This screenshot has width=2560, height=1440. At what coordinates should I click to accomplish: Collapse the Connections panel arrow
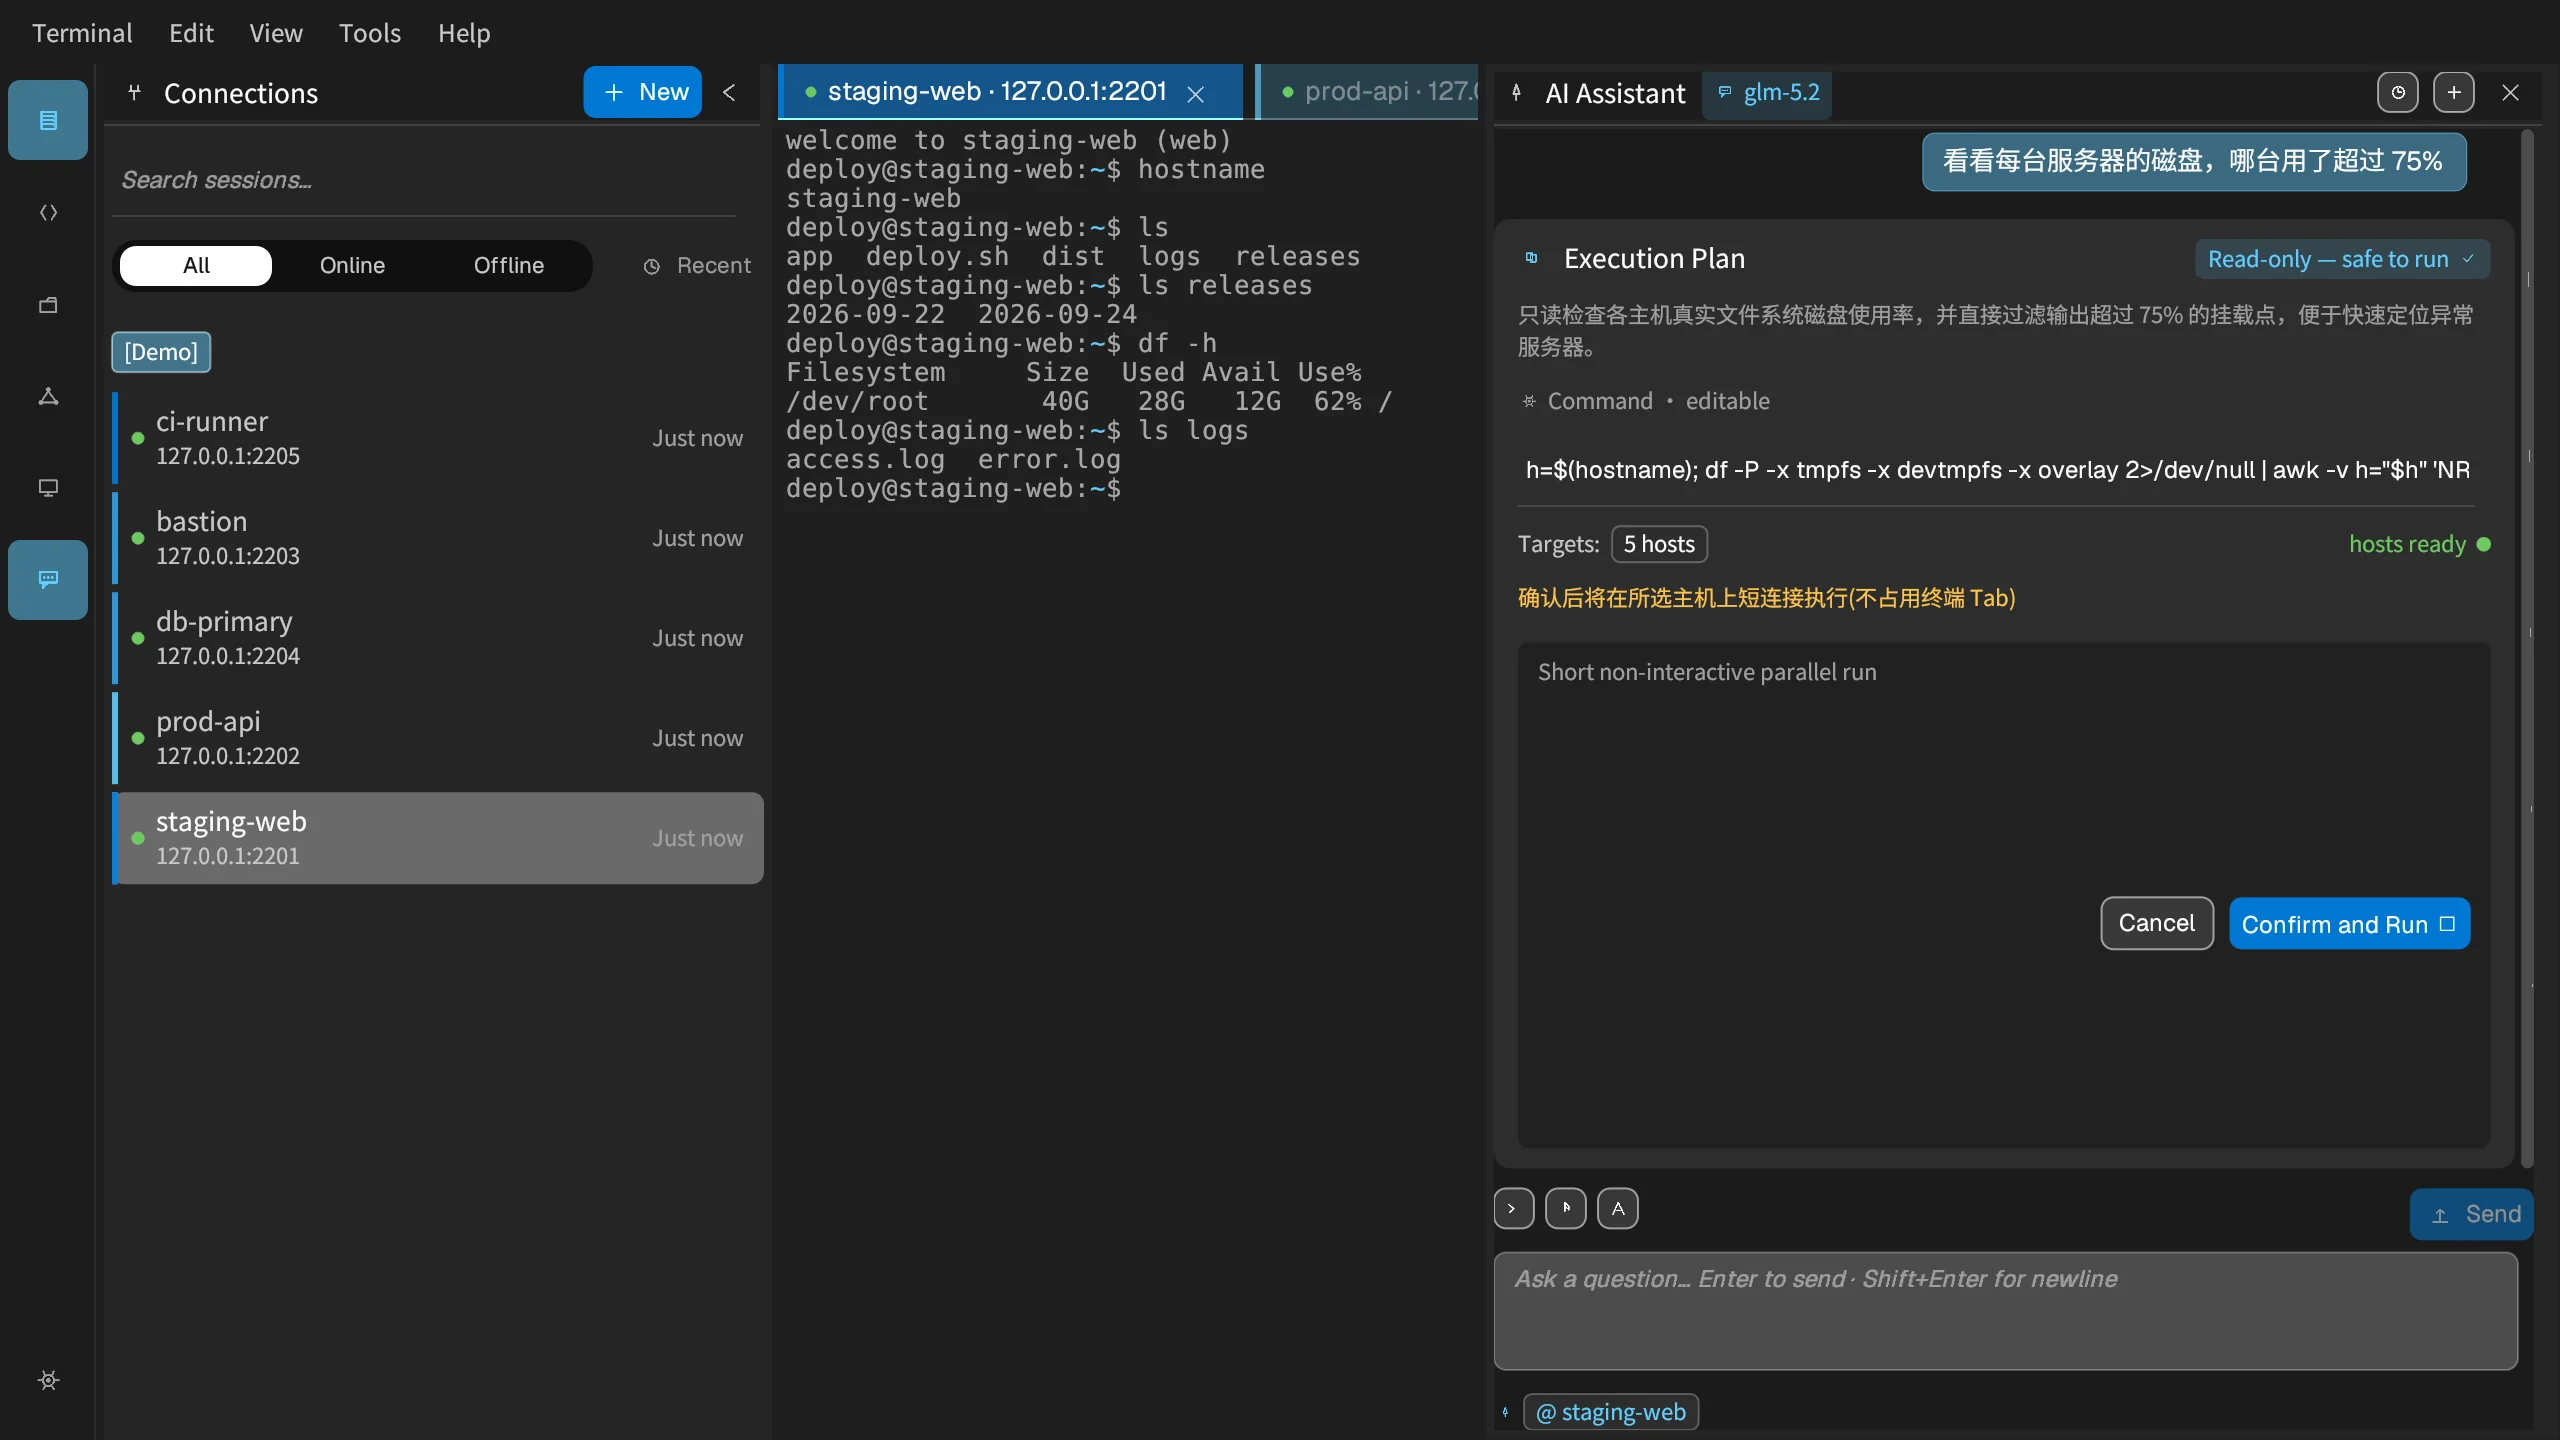[729, 92]
